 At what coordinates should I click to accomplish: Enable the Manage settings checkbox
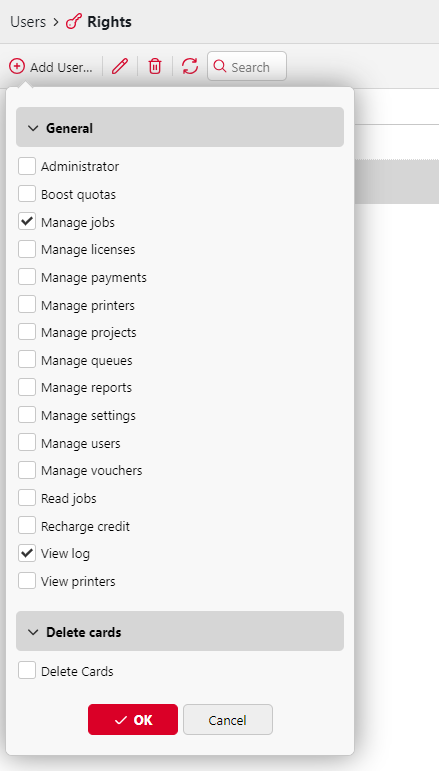tap(27, 415)
